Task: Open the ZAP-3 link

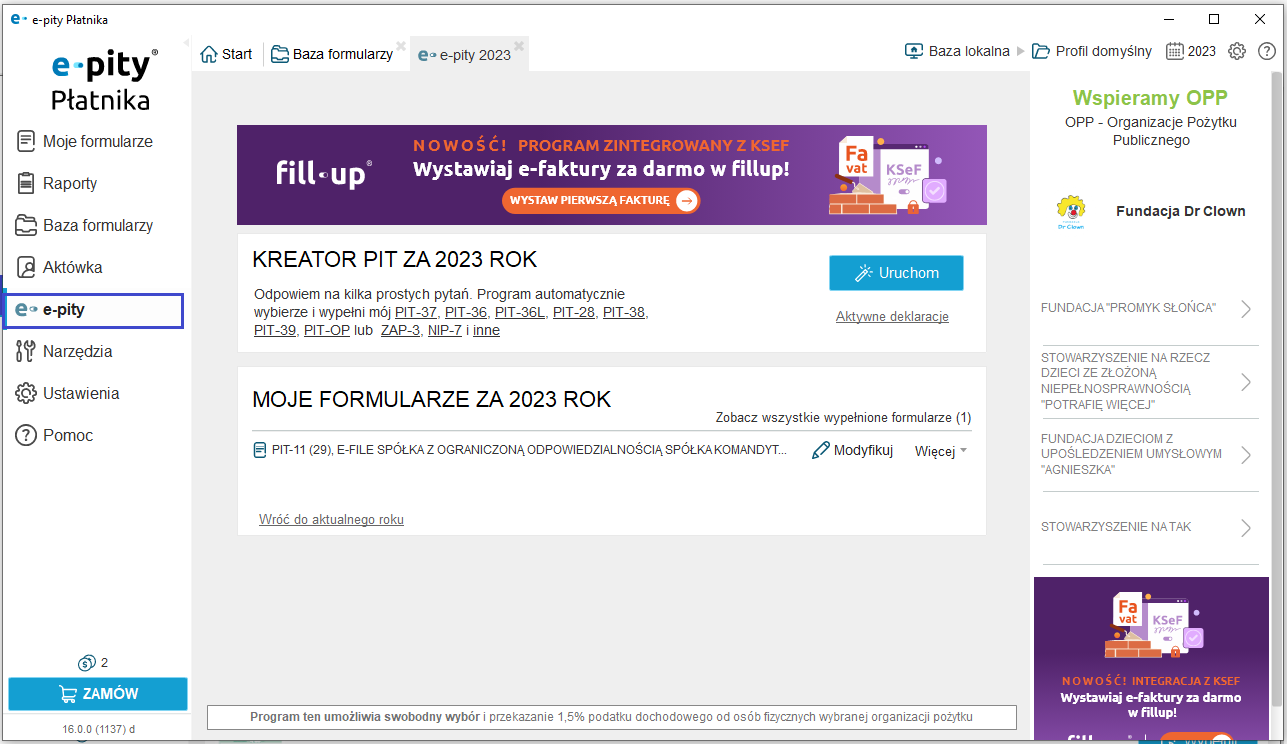Action: click(400, 330)
